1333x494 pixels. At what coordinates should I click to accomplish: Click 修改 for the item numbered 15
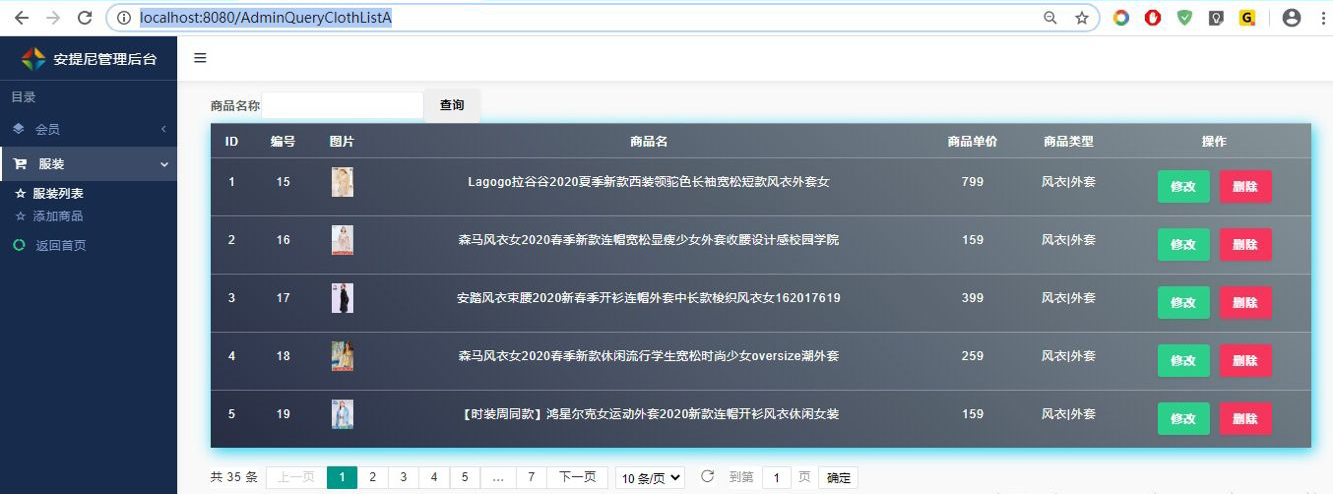pyautogui.click(x=1183, y=187)
